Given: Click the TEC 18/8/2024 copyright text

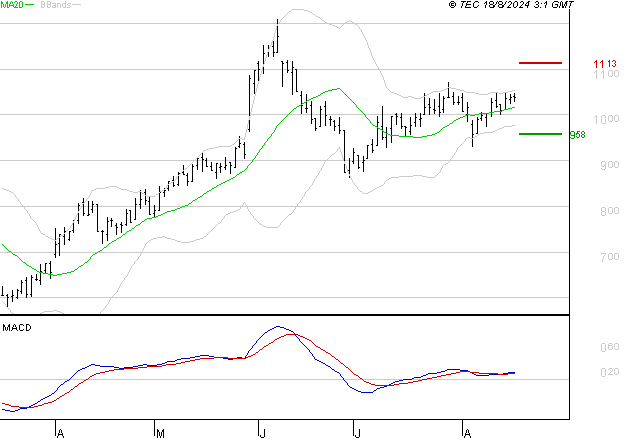Looking at the screenshot, I should pyautogui.click(x=511, y=5).
